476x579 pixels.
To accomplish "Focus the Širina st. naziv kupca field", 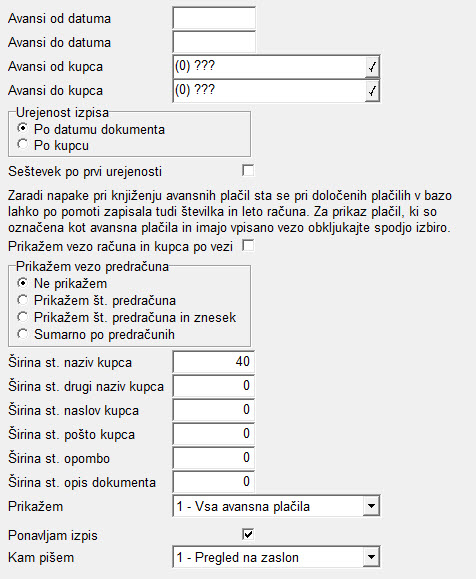I will pyautogui.click(x=213, y=362).
